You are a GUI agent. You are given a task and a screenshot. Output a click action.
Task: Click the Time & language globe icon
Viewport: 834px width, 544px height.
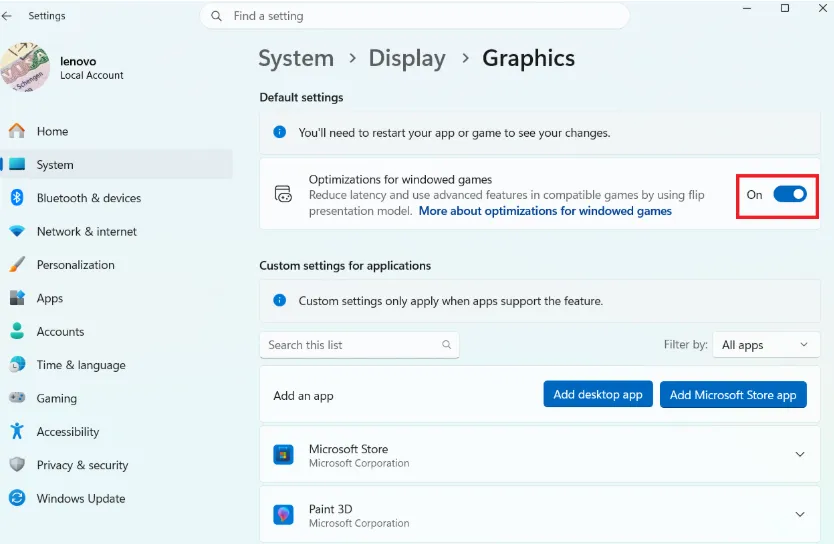click(x=17, y=364)
